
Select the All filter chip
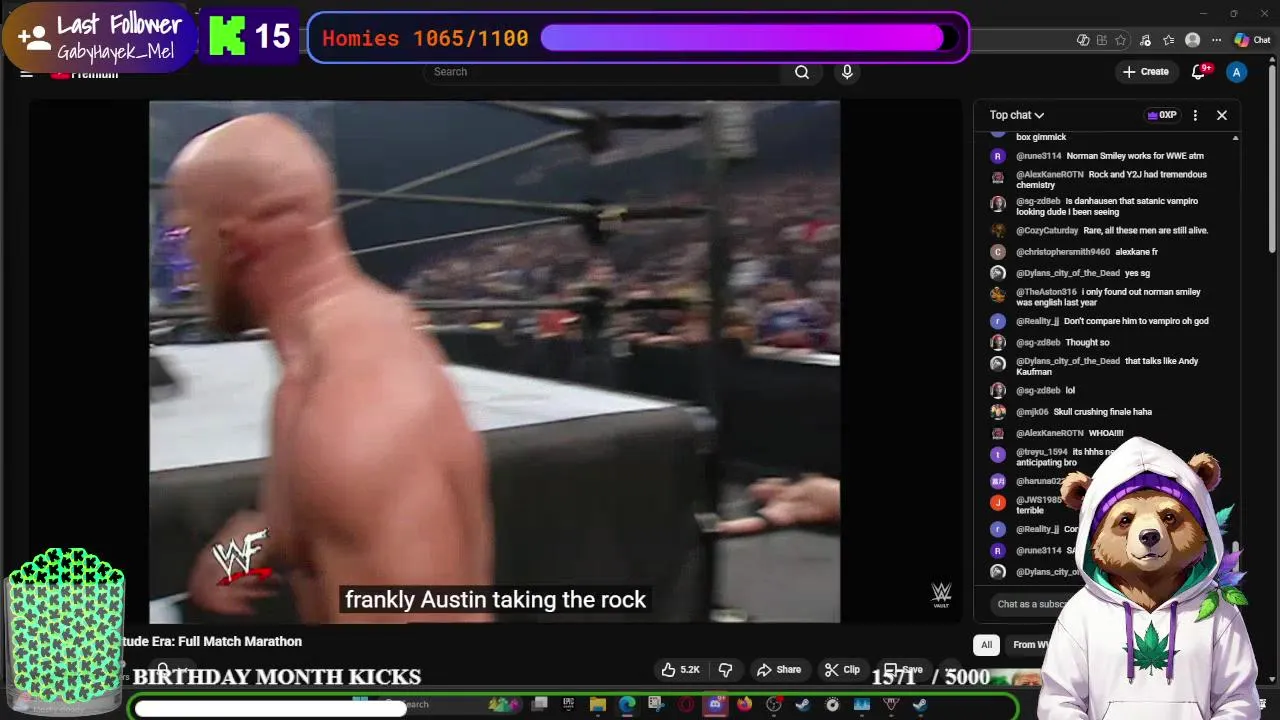[987, 645]
